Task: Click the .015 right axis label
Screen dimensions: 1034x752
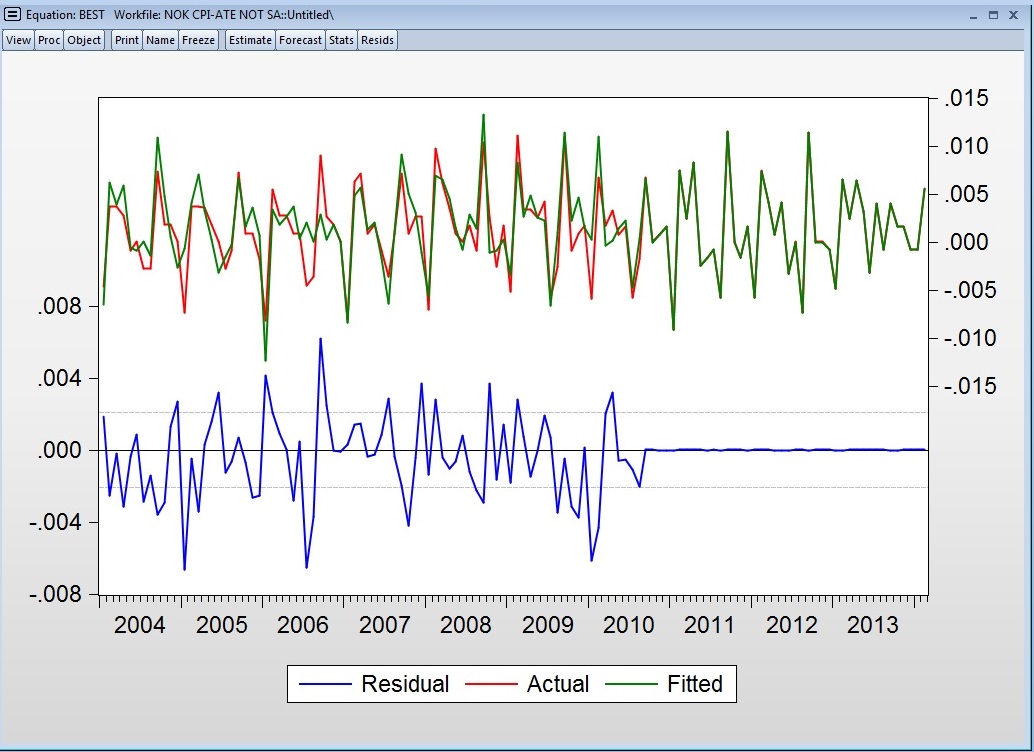Action: point(967,98)
